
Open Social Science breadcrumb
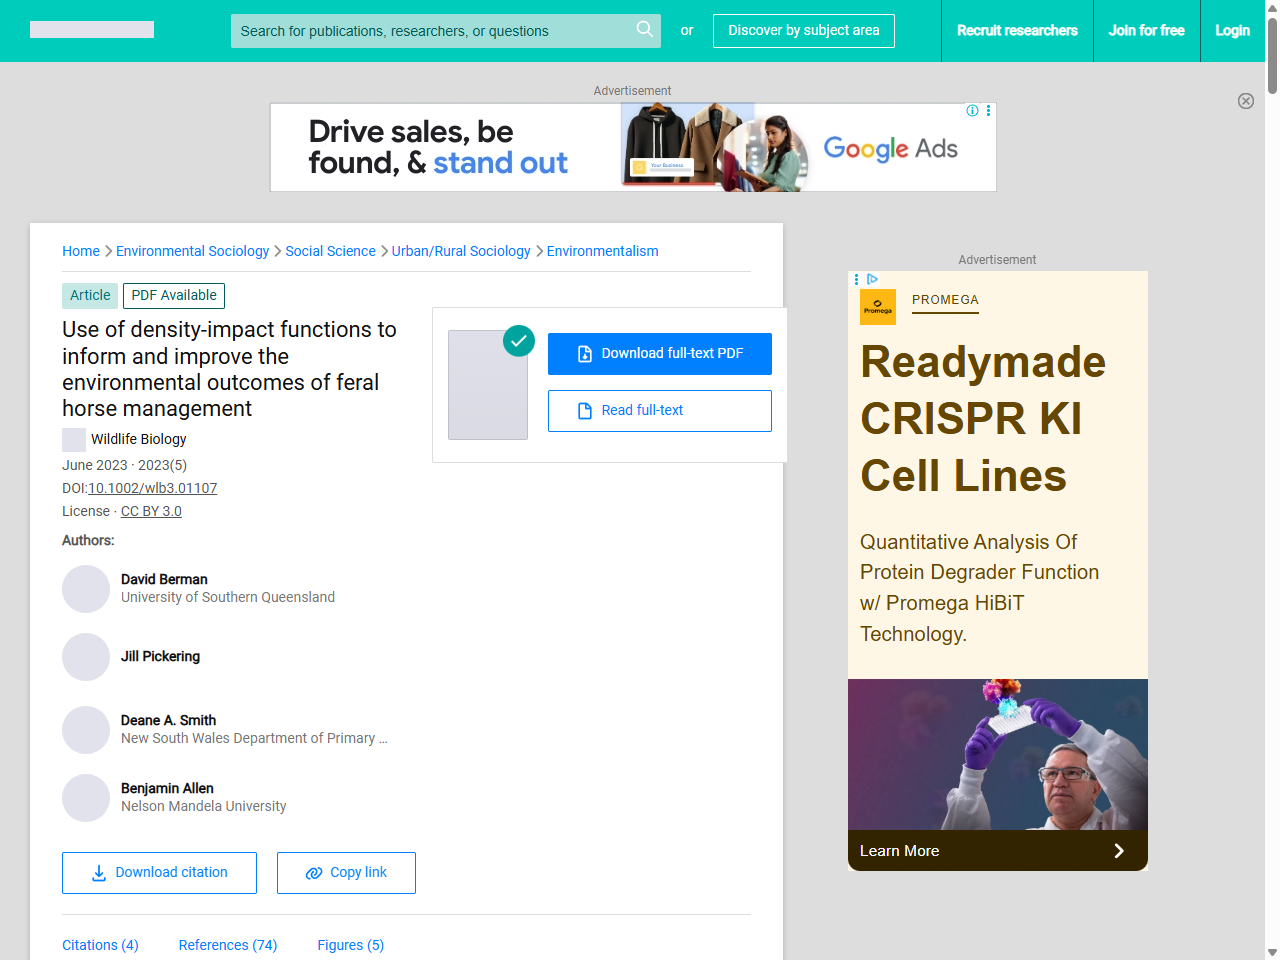[330, 251]
